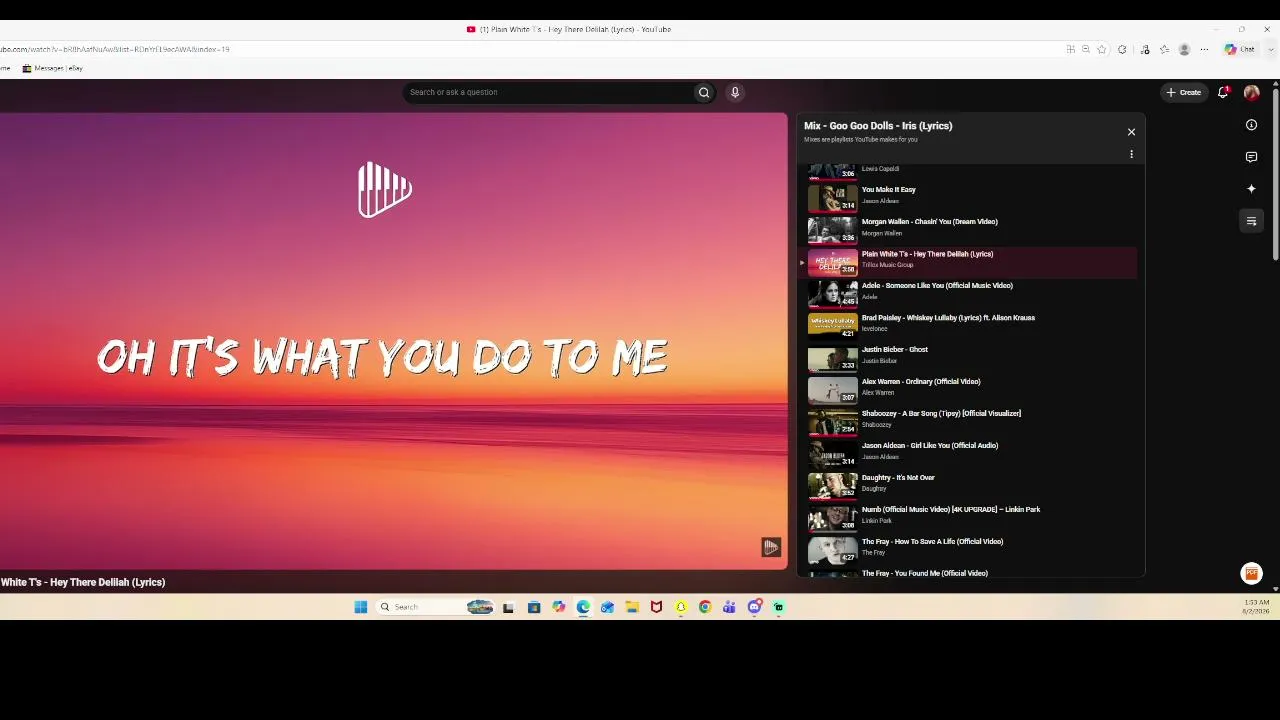The height and width of the screenshot is (720, 1280).
Task: Open McAfee from the taskbar
Action: tap(656, 607)
